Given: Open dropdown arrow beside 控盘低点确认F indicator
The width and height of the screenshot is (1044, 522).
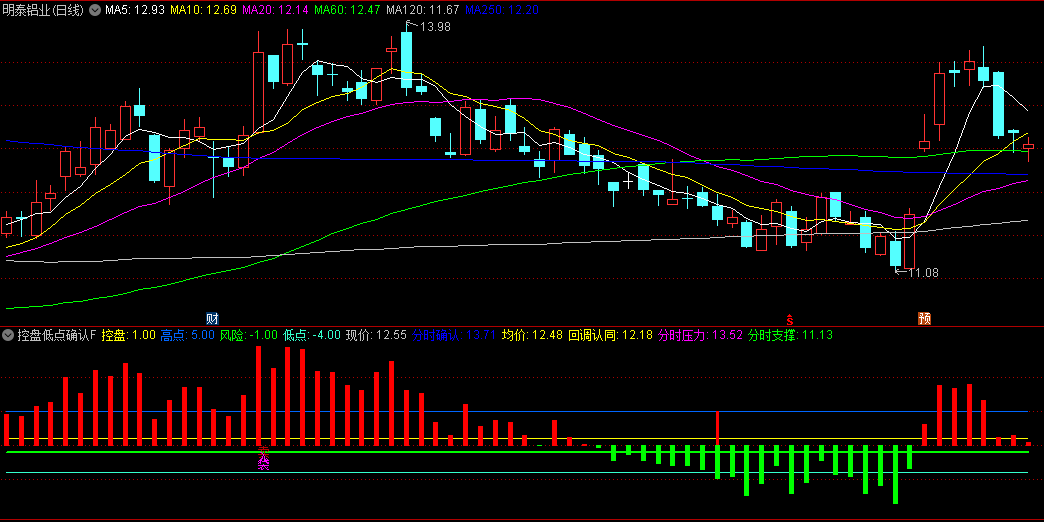Looking at the screenshot, I should coord(9,334).
